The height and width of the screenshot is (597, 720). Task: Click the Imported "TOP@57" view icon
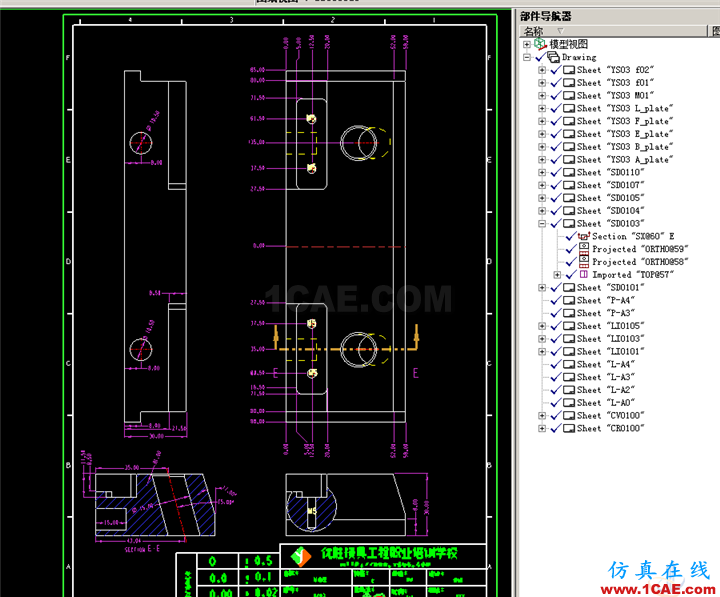coord(584,274)
